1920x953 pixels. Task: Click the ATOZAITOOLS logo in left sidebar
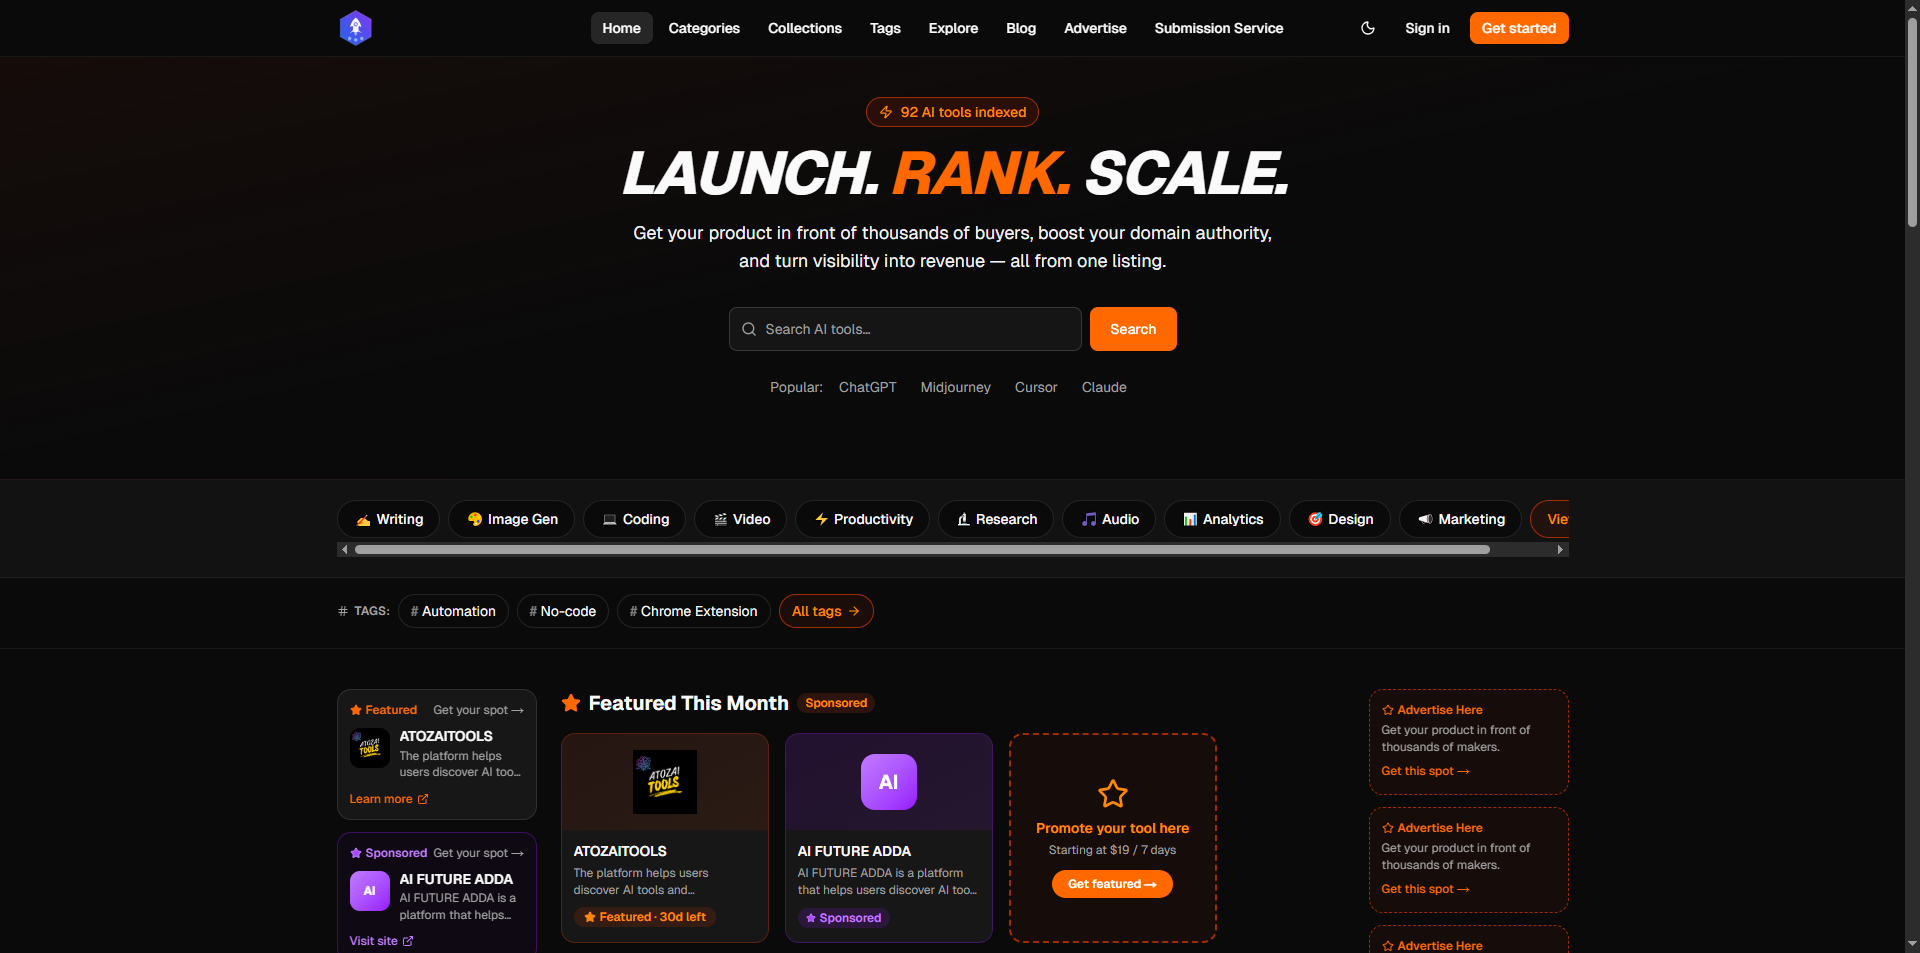(x=370, y=748)
